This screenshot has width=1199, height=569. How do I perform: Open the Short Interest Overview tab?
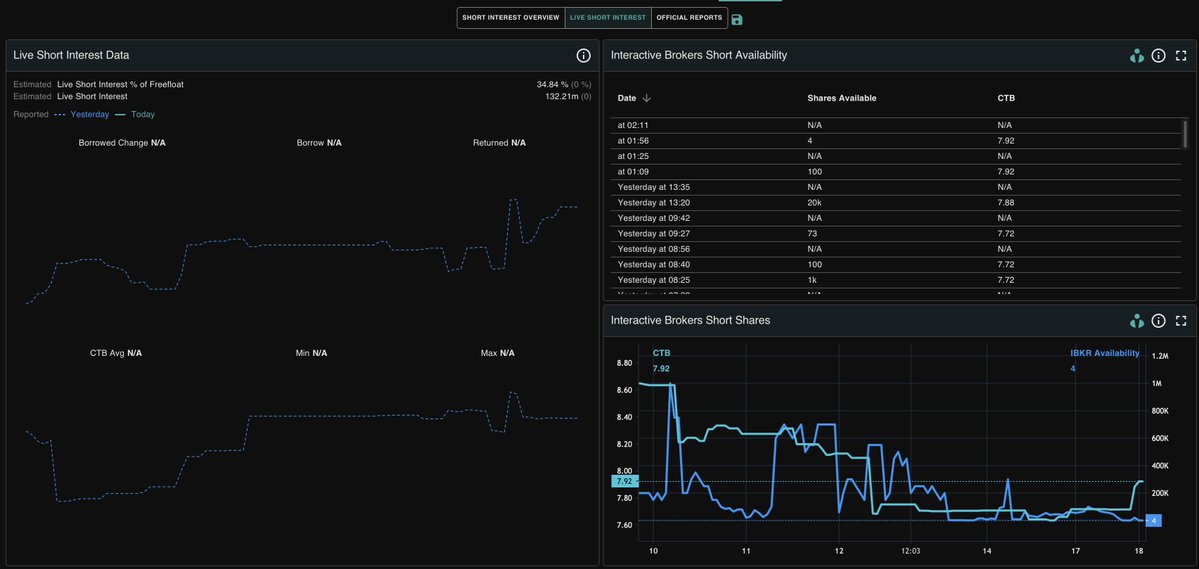(511, 18)
